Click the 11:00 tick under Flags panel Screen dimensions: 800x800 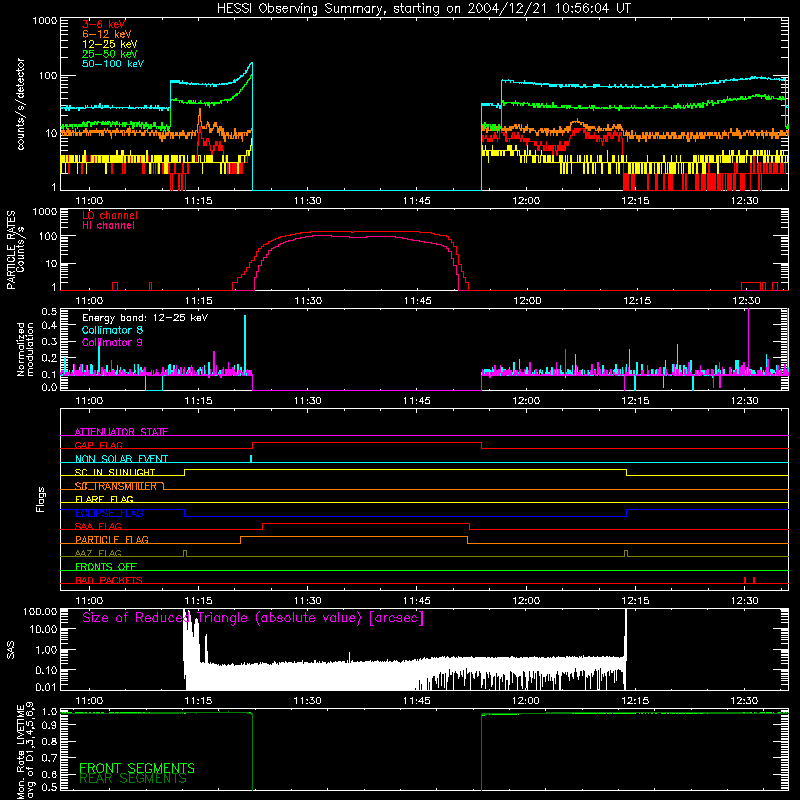click(x=89, y=601)
